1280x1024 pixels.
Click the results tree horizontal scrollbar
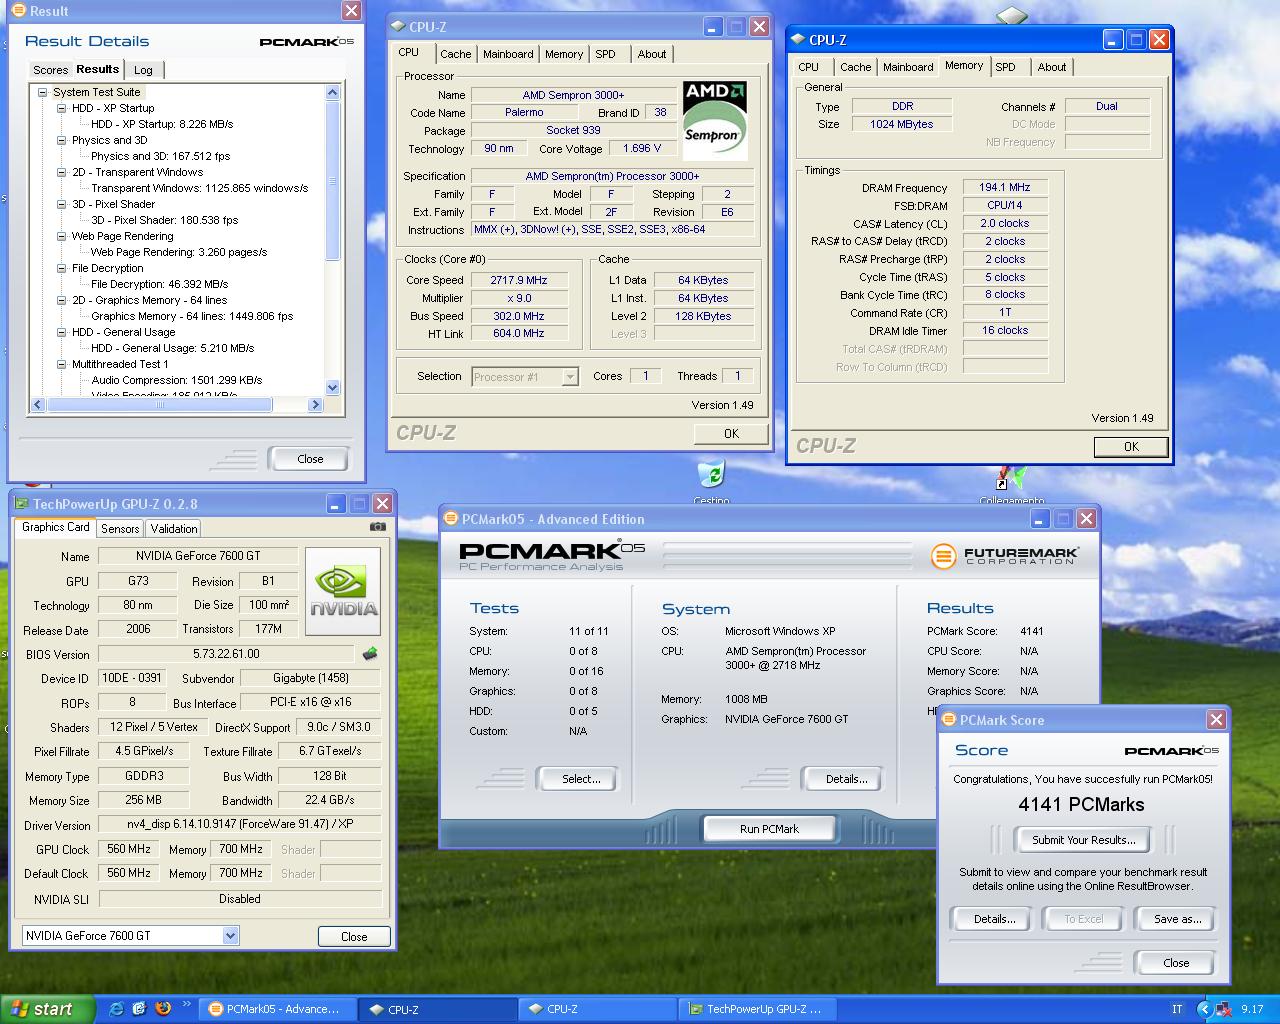pos(160,405)
